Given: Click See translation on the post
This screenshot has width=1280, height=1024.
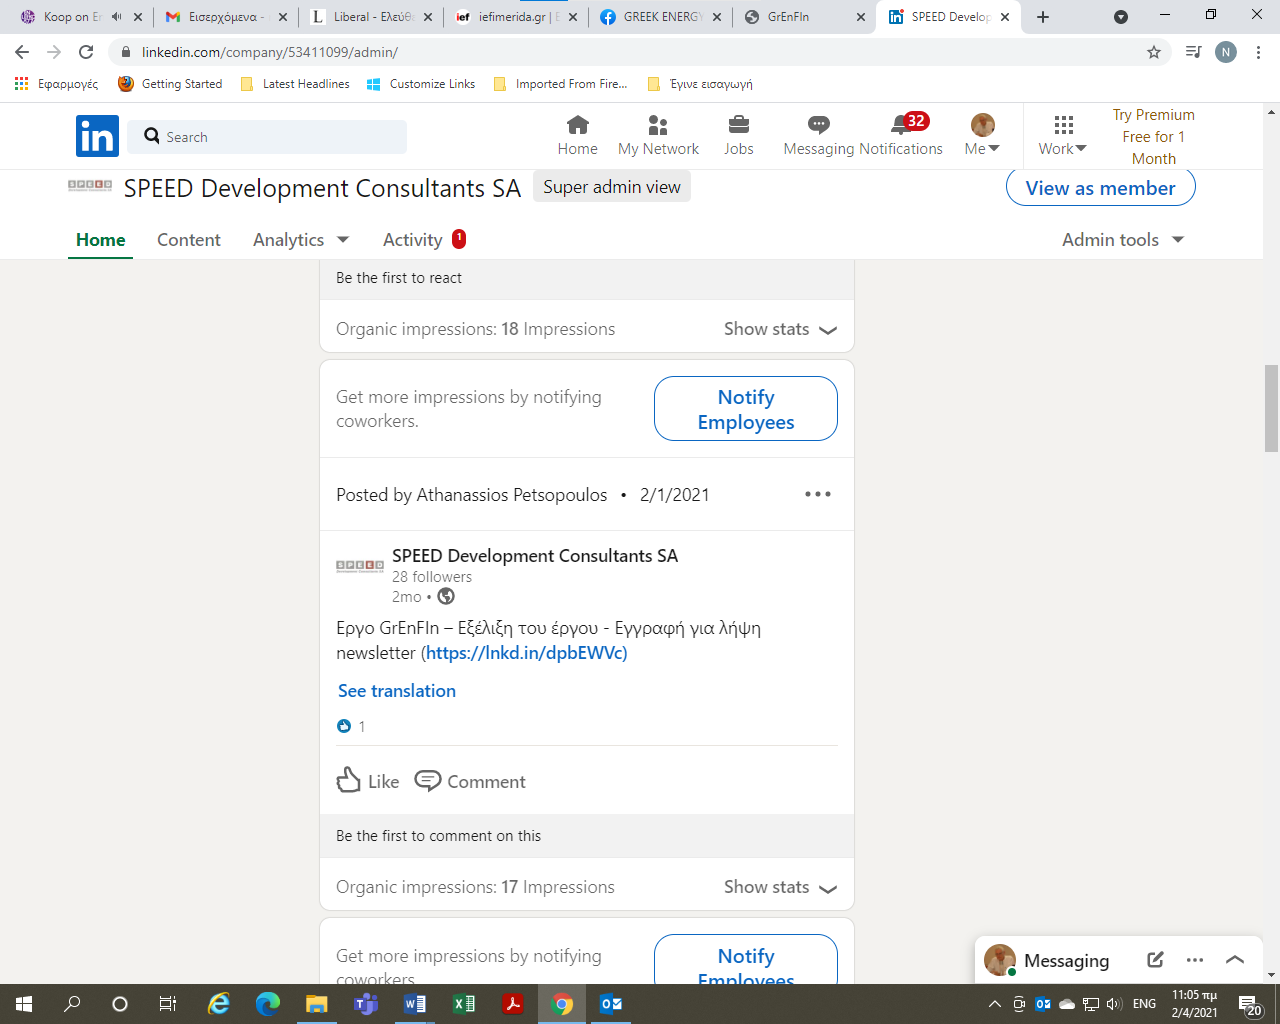Looking at the screenshot, I should (x=397, y=691).
